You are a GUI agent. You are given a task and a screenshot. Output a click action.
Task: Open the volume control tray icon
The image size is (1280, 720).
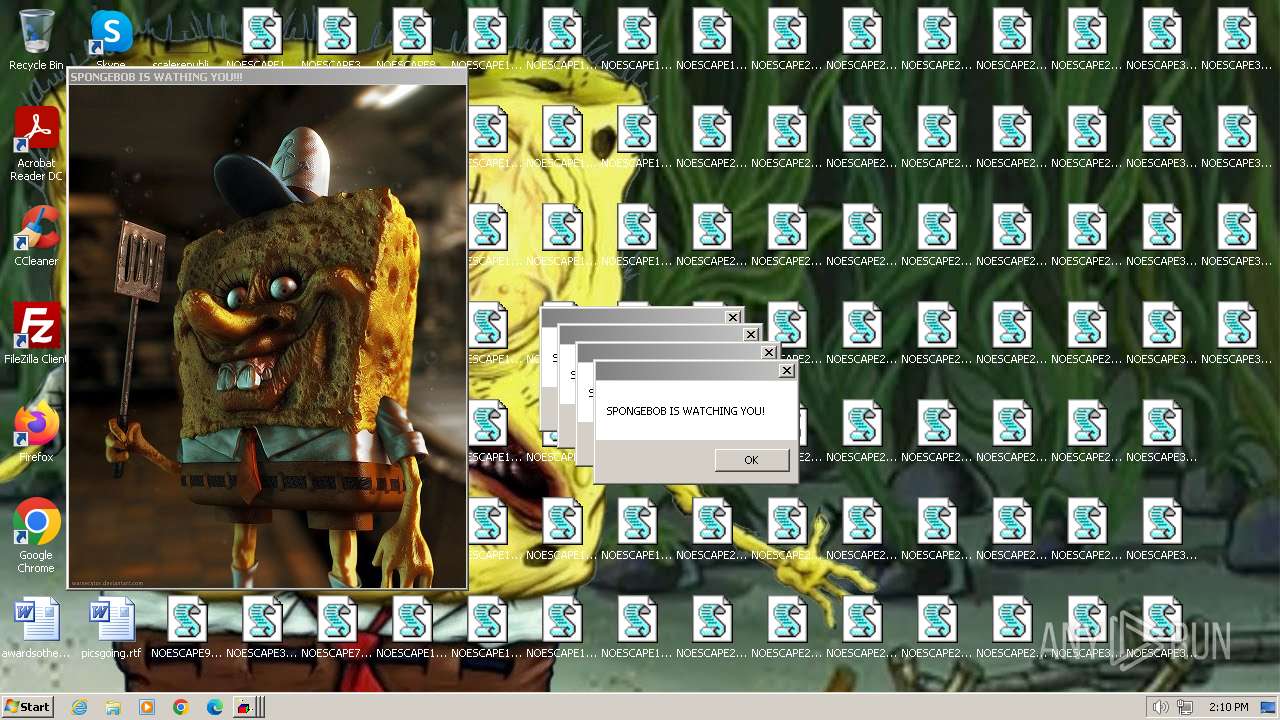[1160, 707]
